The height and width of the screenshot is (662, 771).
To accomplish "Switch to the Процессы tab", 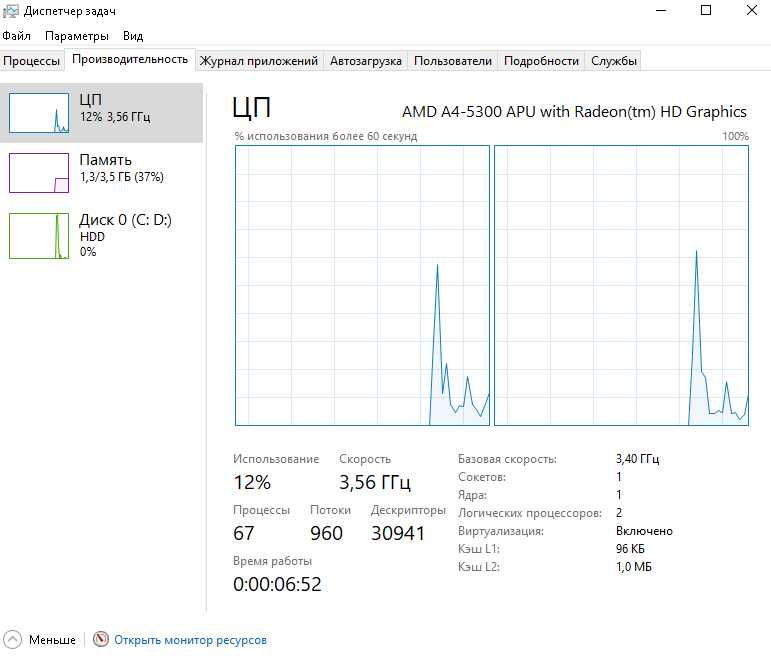I will point(31,61).
